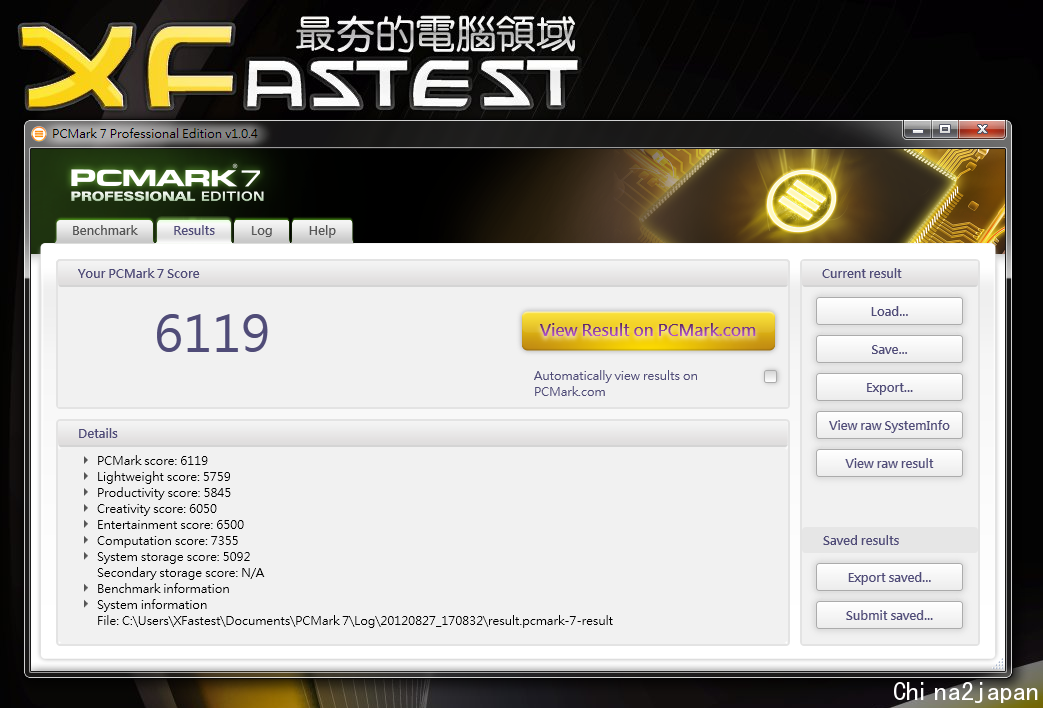Close the PCMark 7 window

(x=982, y=130)
